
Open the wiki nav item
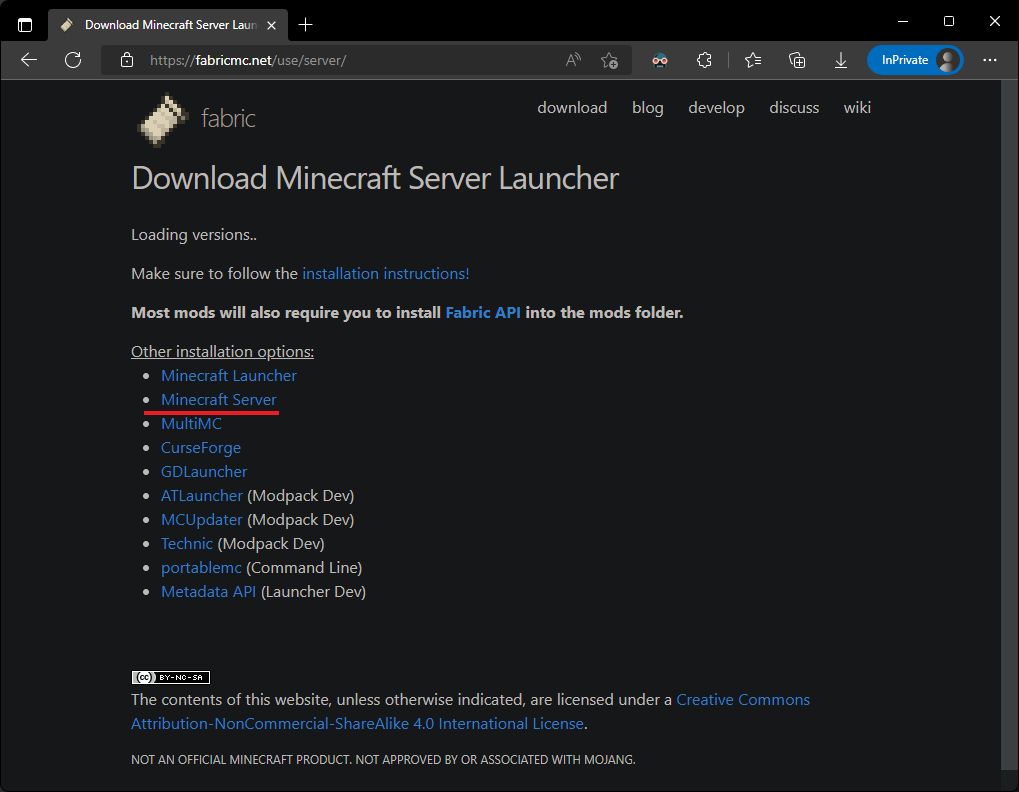(857, 108)
